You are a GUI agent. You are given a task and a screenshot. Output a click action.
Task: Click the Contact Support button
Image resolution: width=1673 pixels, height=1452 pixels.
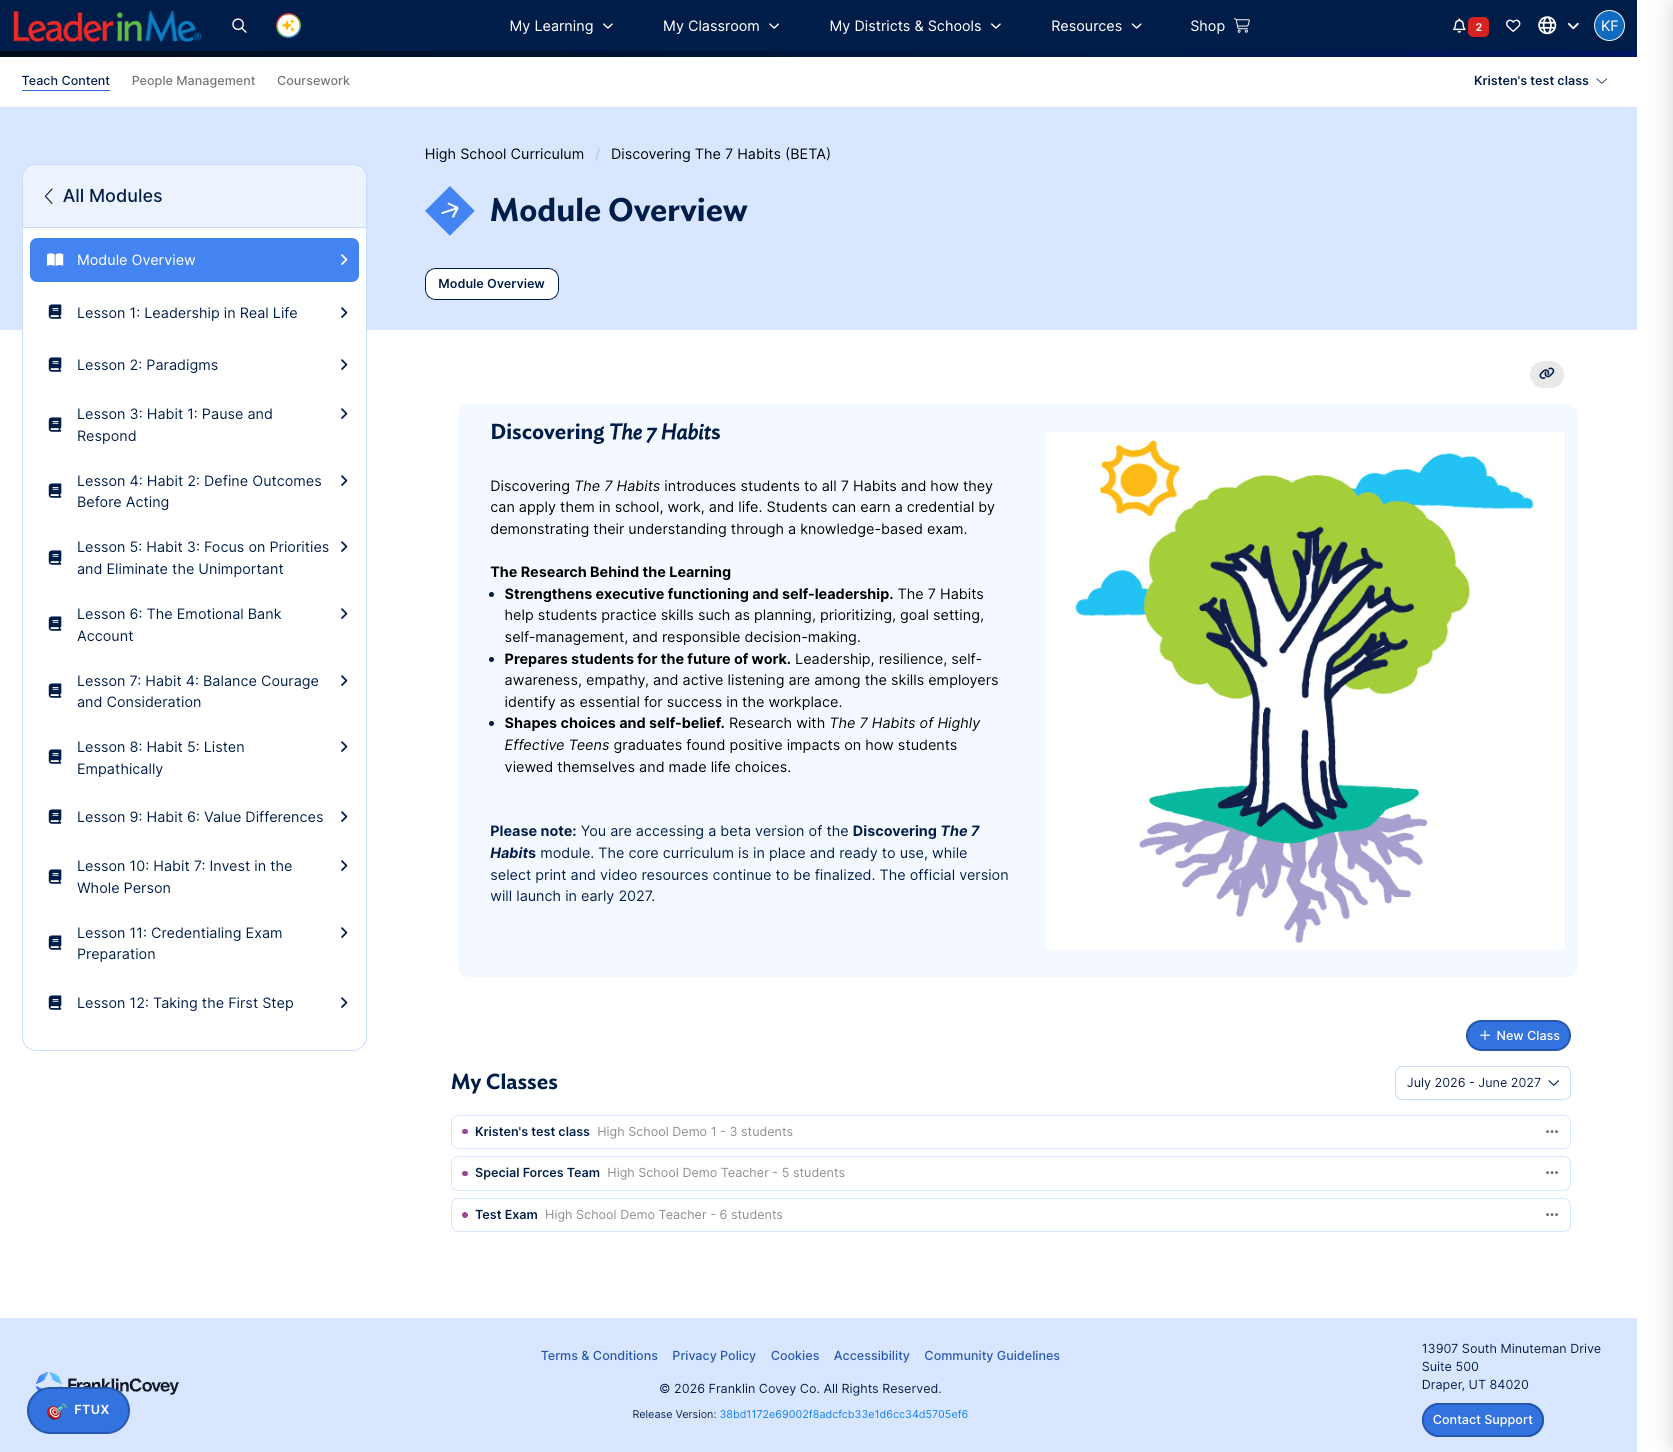pyautogui.click(x=1483, y=1420)
